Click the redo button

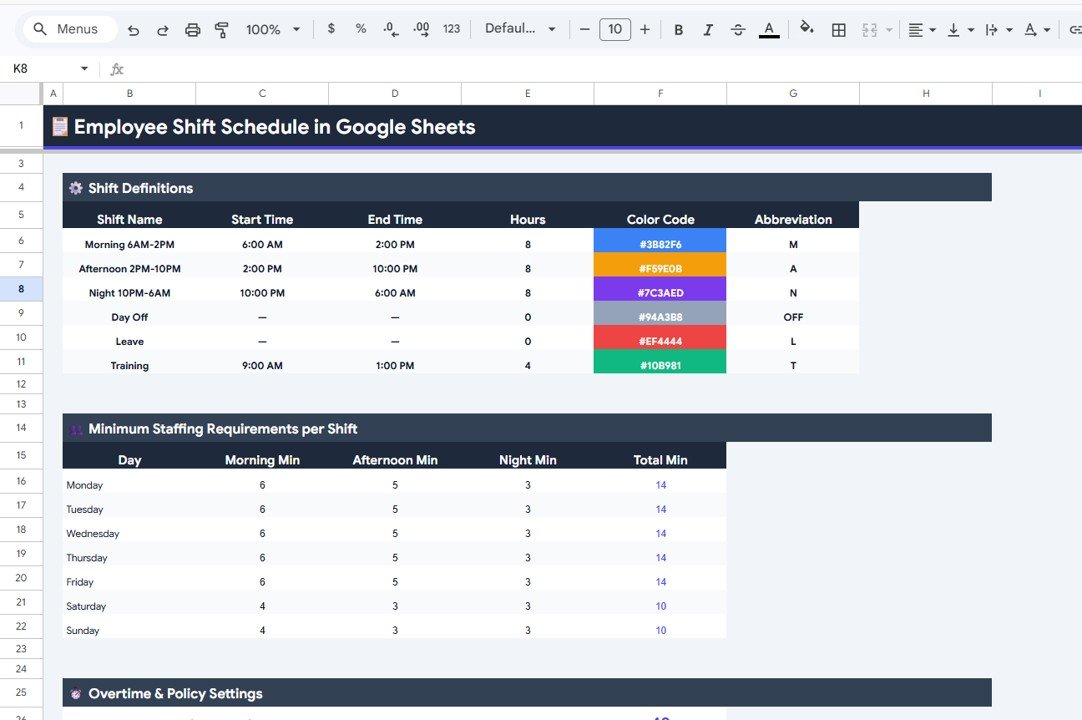(162, 29)
